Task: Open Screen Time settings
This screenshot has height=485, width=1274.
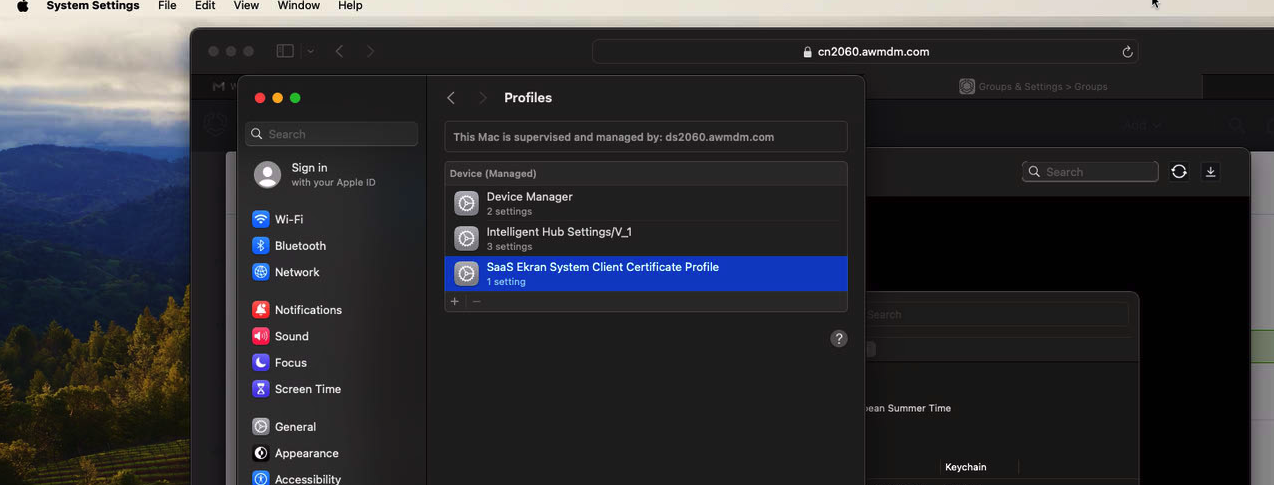Action: click(x=307, y=389)
